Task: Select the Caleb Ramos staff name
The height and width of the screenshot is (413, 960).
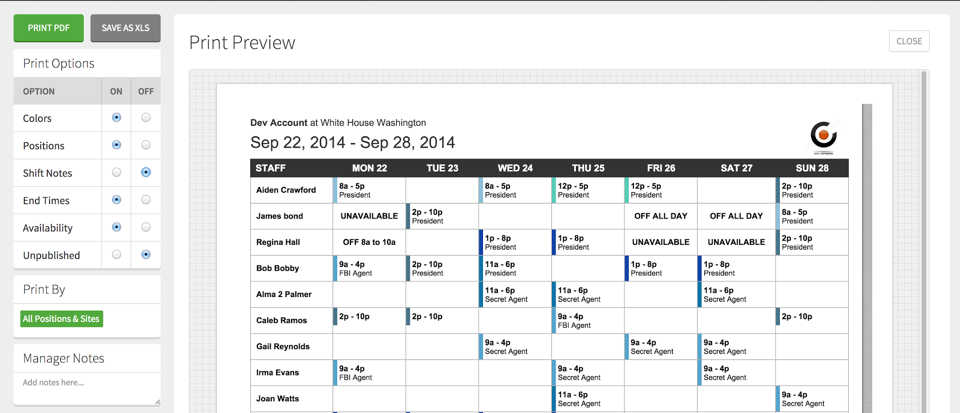Action: click(282, 320)
